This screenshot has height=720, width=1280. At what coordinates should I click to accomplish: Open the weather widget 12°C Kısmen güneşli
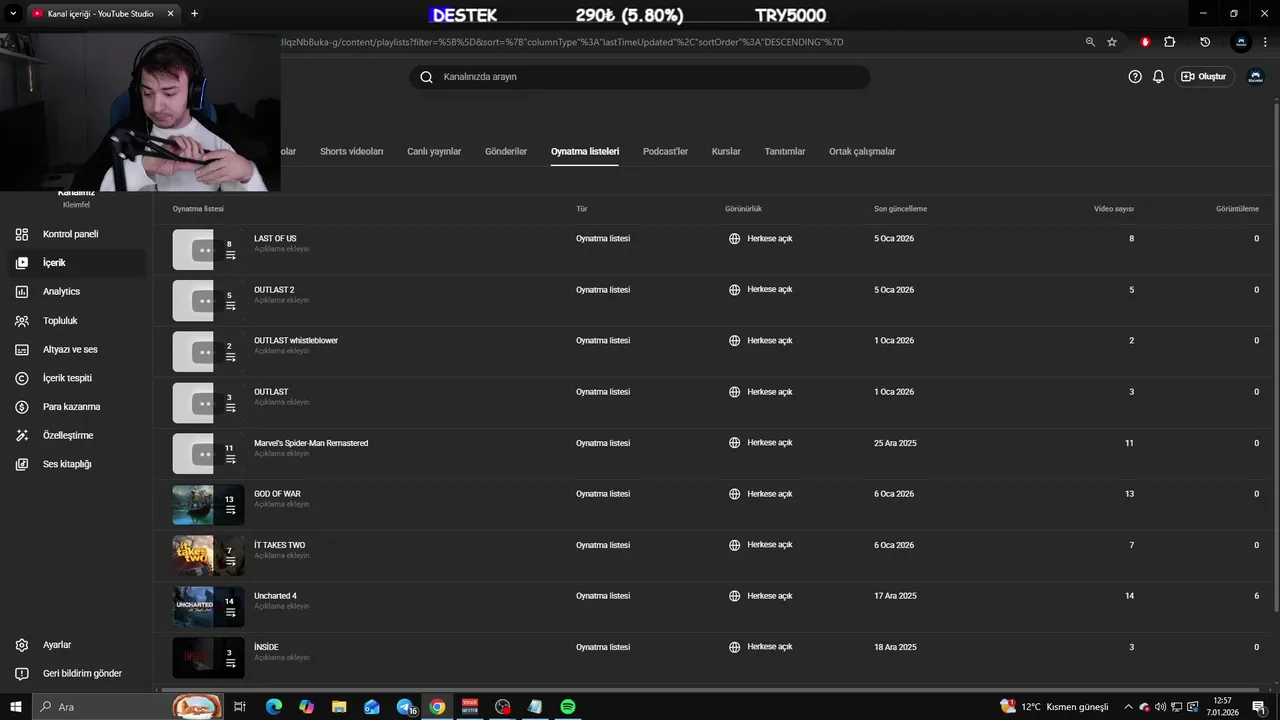click(x=1054, y=707)
